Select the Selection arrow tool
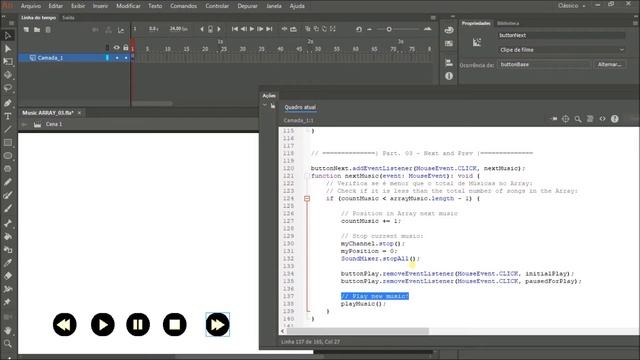Screen dimensions: 640x360 8,36
